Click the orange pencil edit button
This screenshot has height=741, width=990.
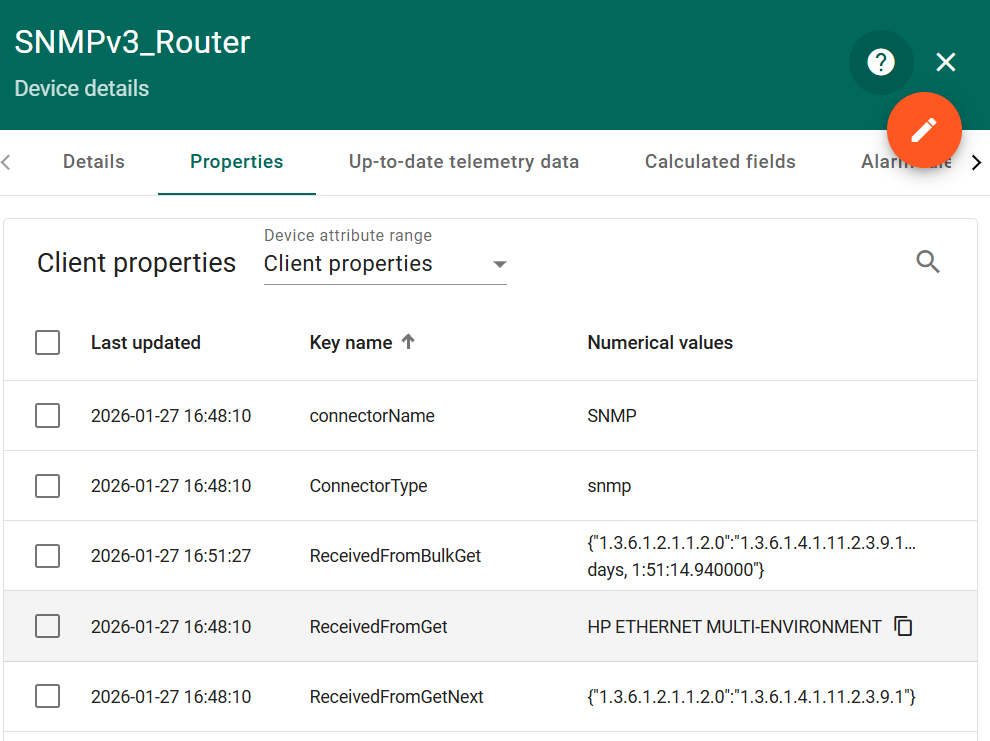click(x=924, y=129)
